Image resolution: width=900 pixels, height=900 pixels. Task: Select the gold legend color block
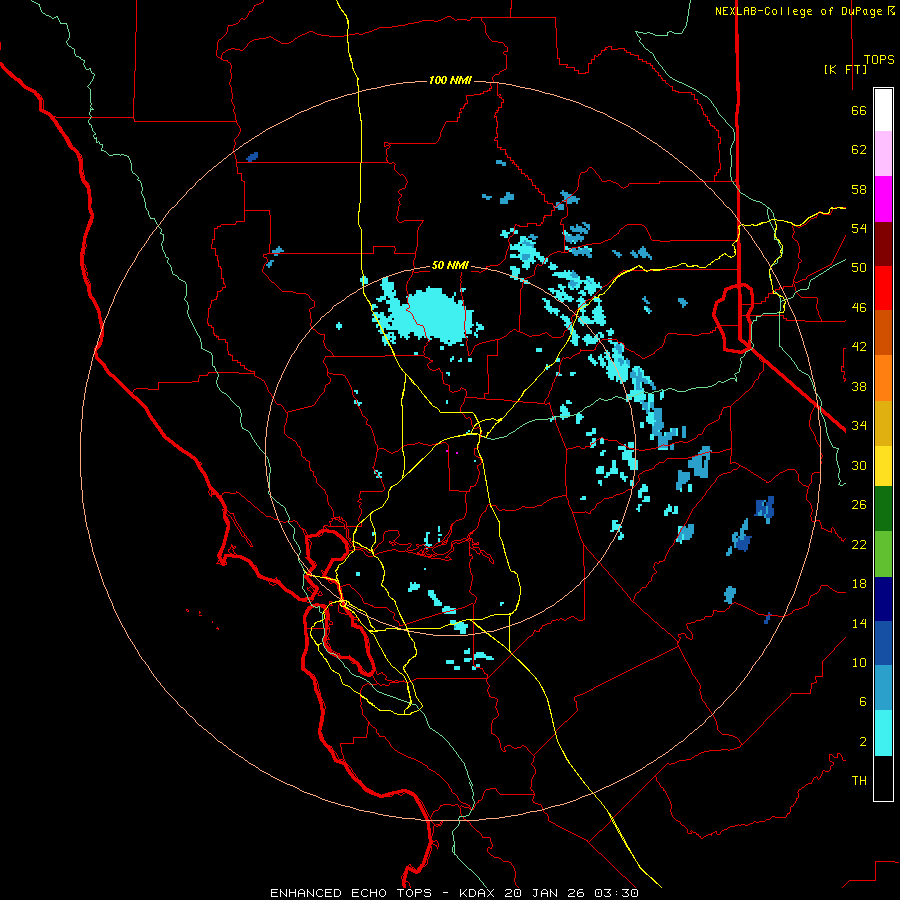(883, 424)
